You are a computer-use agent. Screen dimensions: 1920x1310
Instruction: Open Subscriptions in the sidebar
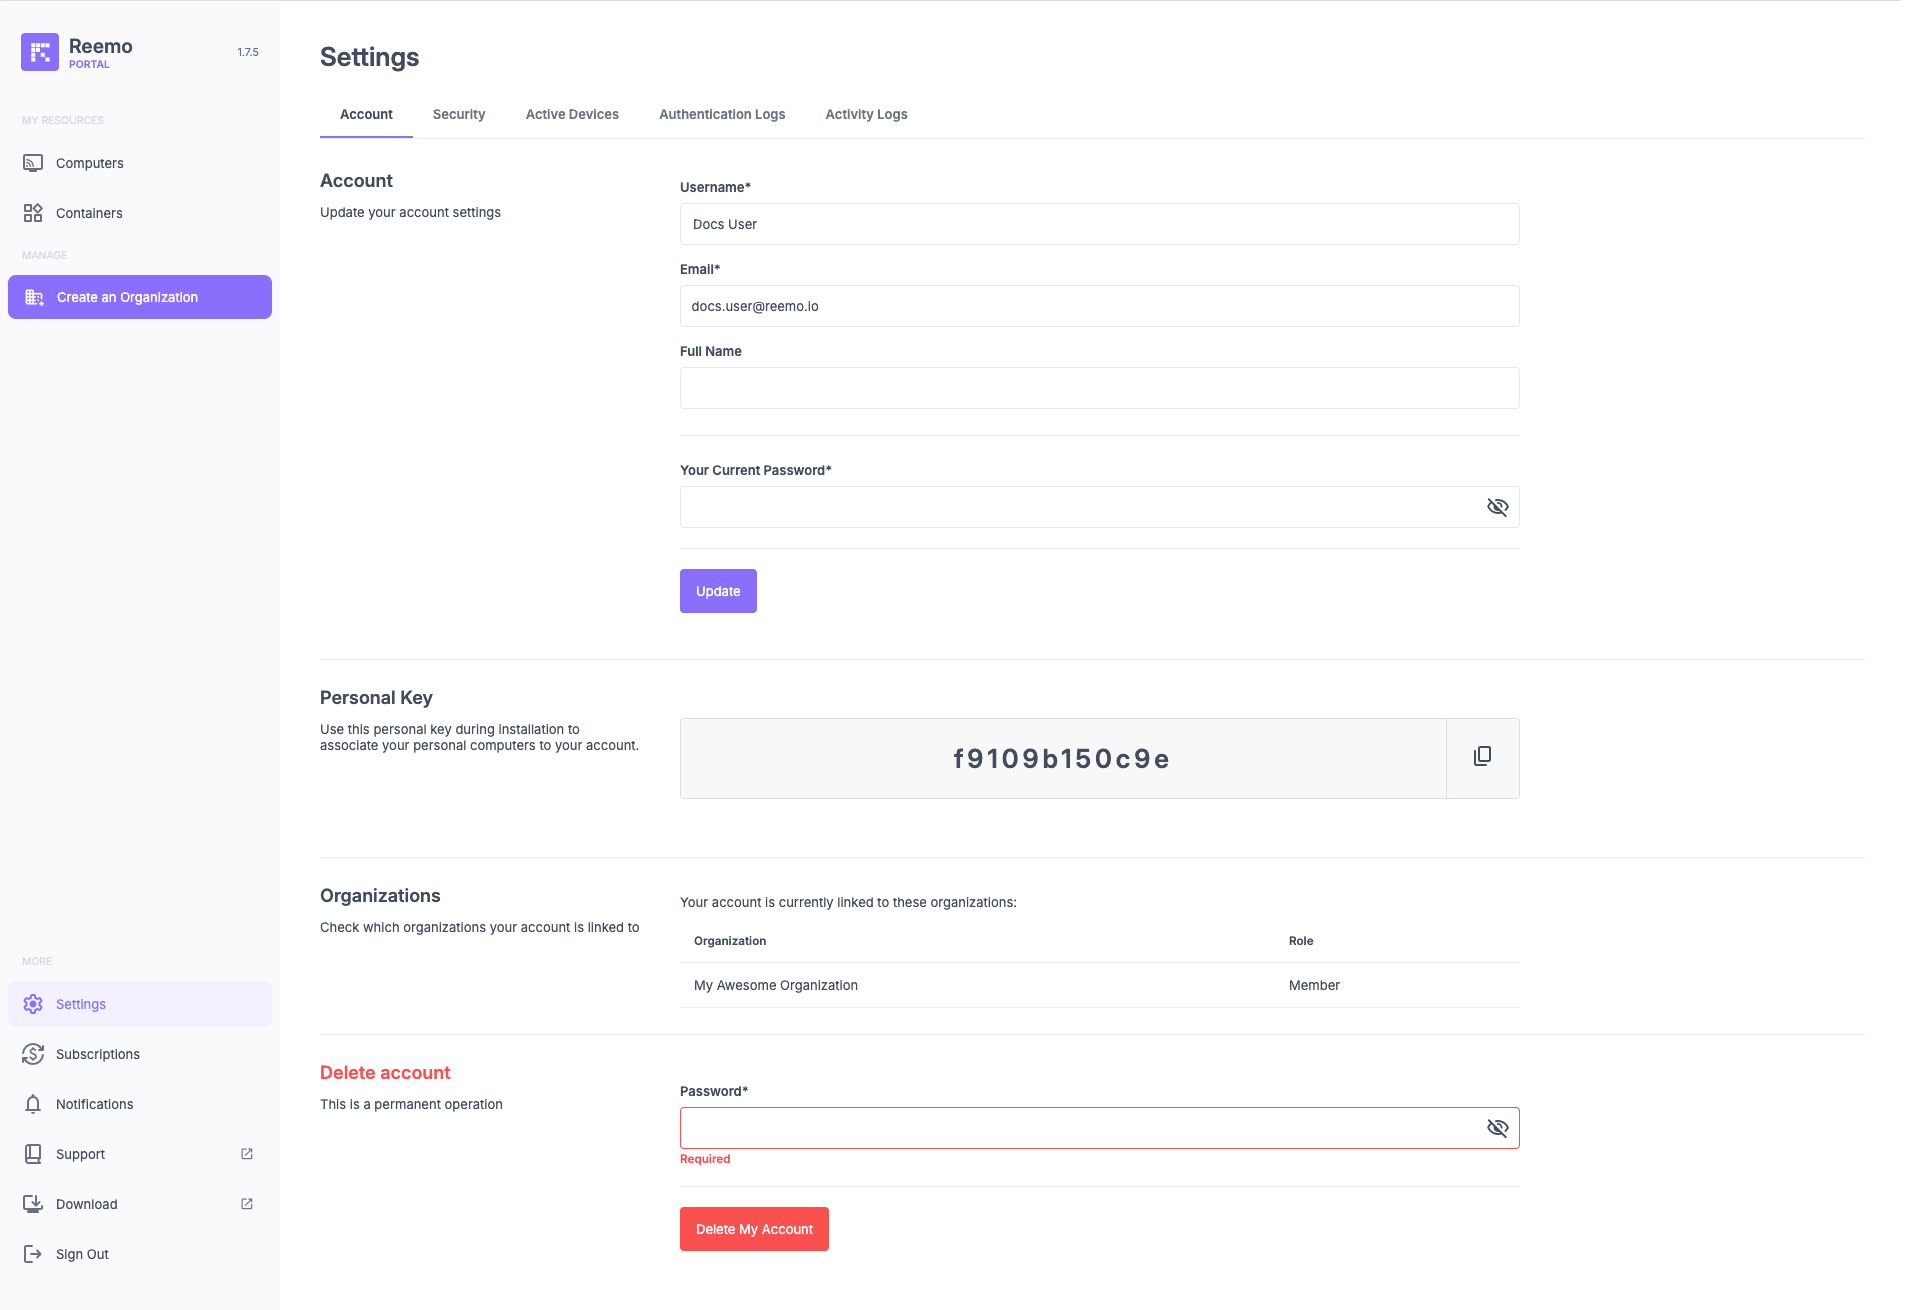97,1054
